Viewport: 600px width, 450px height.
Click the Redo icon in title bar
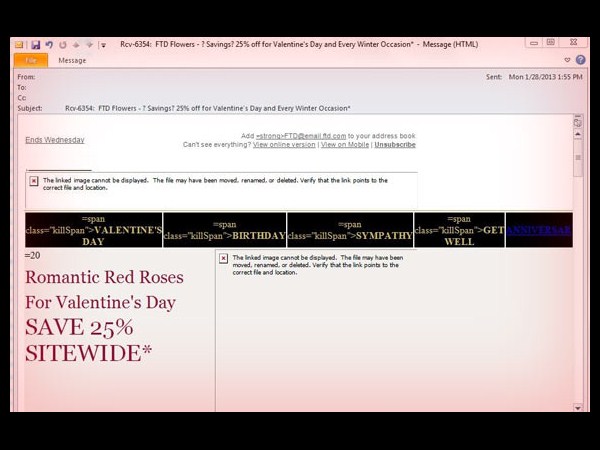point(62,44)
